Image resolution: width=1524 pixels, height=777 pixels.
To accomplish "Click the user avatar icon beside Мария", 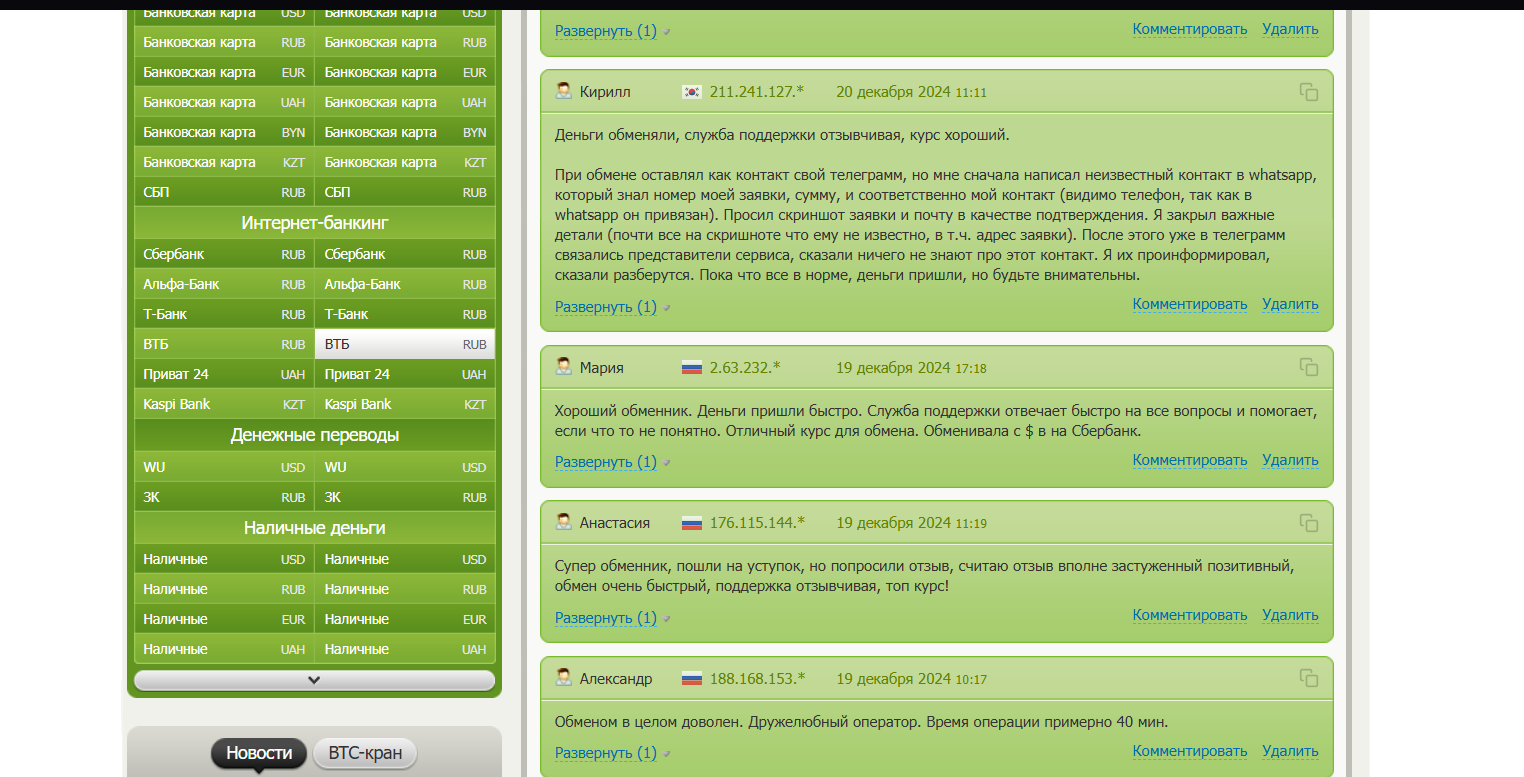I will click(x=564, y=367).
